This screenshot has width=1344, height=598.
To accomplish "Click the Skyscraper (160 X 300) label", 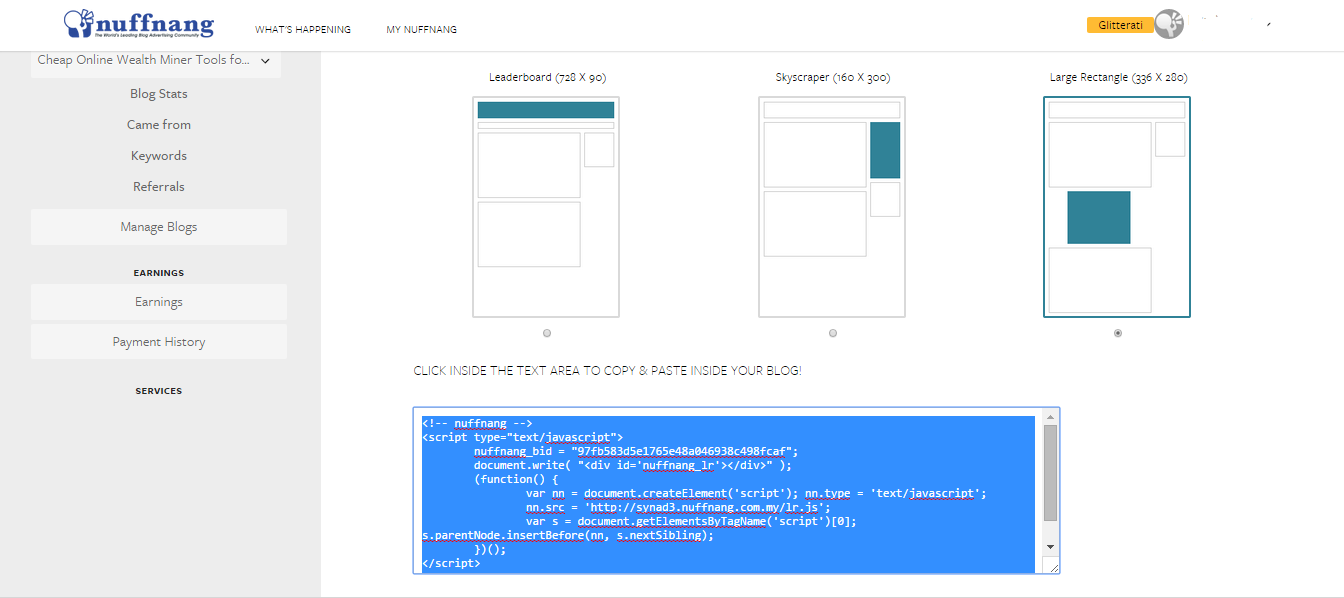I will (833, 77).
